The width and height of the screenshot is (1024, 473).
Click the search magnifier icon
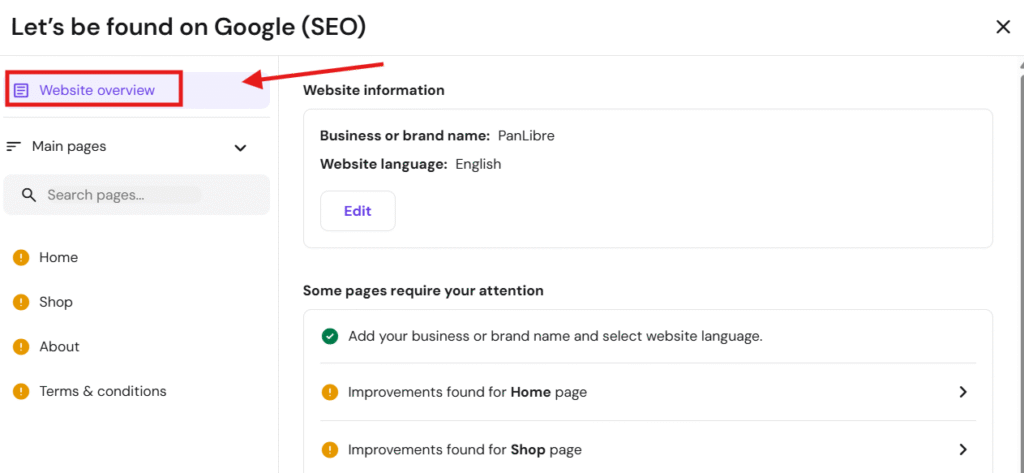click(29, 195)
